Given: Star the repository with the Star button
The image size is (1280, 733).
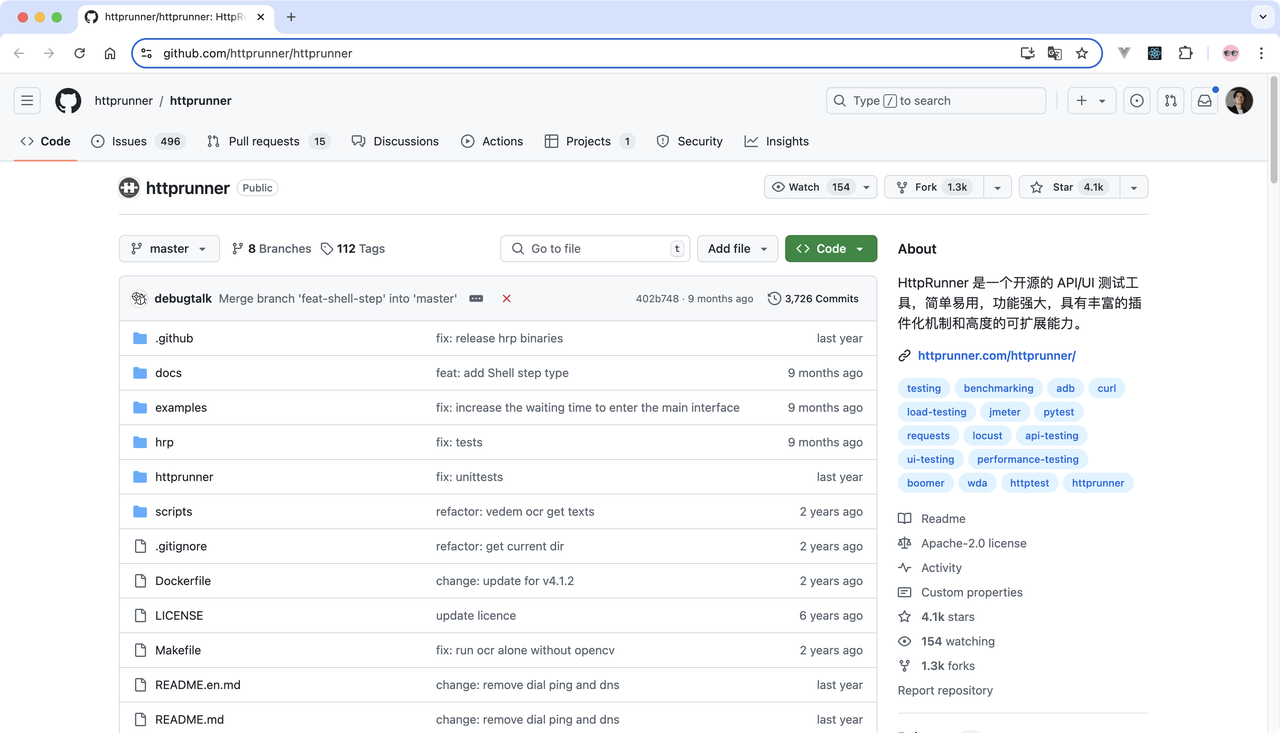Looking at the screenshot, I should 1069,187.
